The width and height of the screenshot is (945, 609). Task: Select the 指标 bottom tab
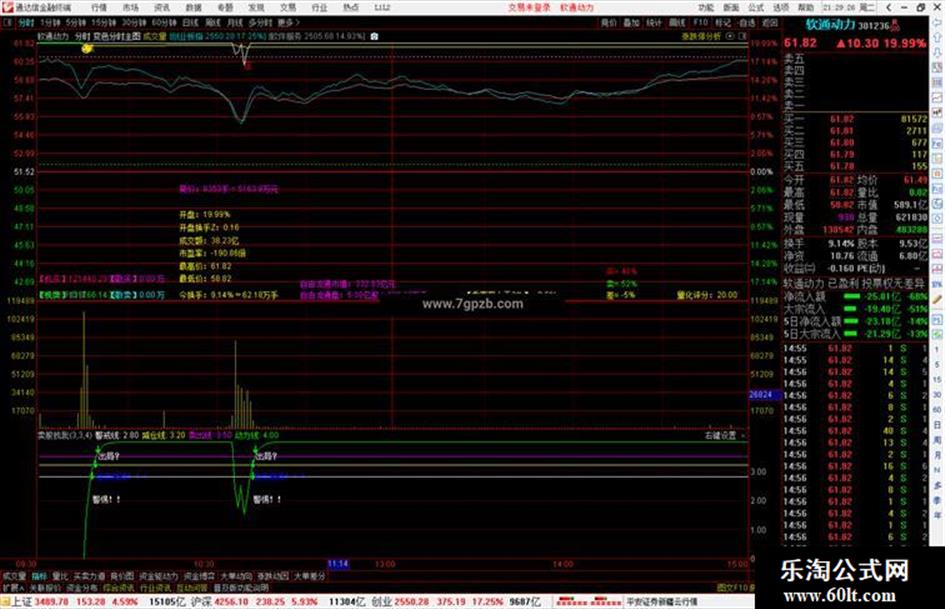39,576
